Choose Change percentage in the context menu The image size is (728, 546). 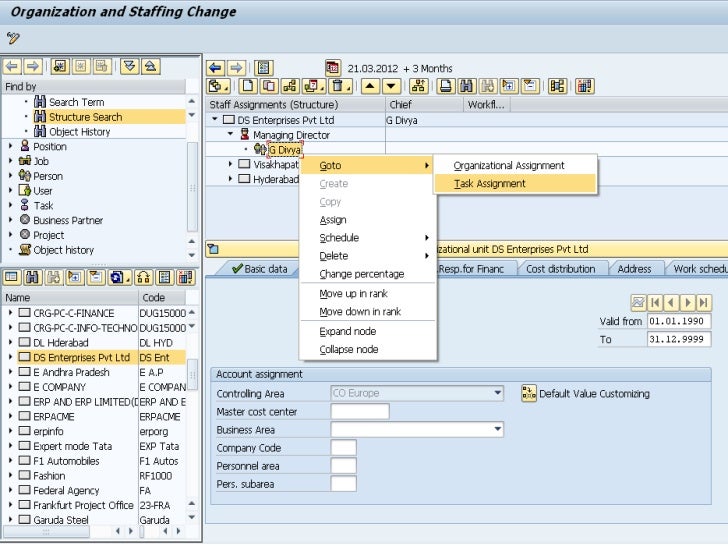361,274
